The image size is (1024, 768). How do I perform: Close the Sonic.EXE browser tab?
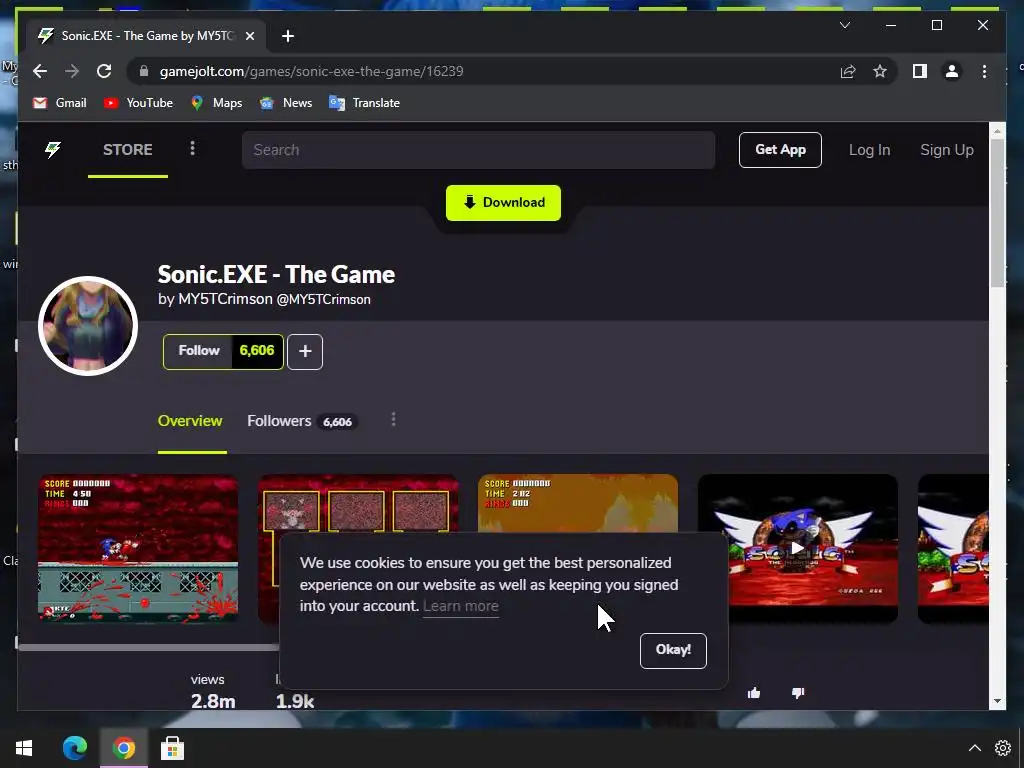[x=249, y=36]
